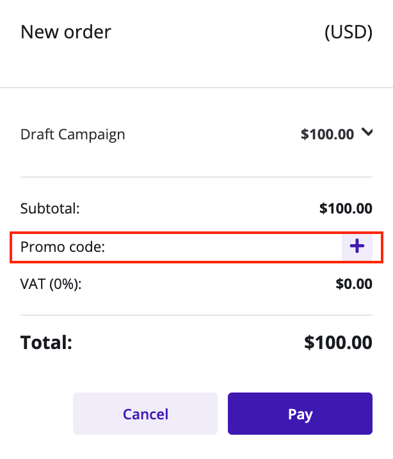Select the Subtotal label
This screenshot has width=393, height=459.
pyautogui.click(x=50, y=209)
